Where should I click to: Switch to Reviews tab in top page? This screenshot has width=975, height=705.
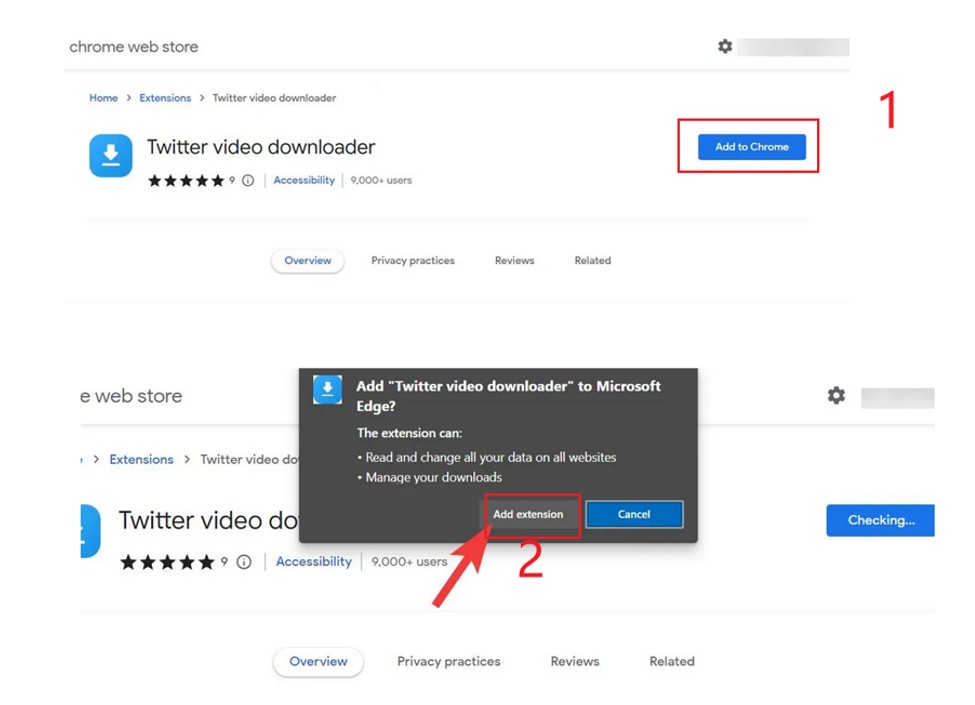tap(514, 260)
